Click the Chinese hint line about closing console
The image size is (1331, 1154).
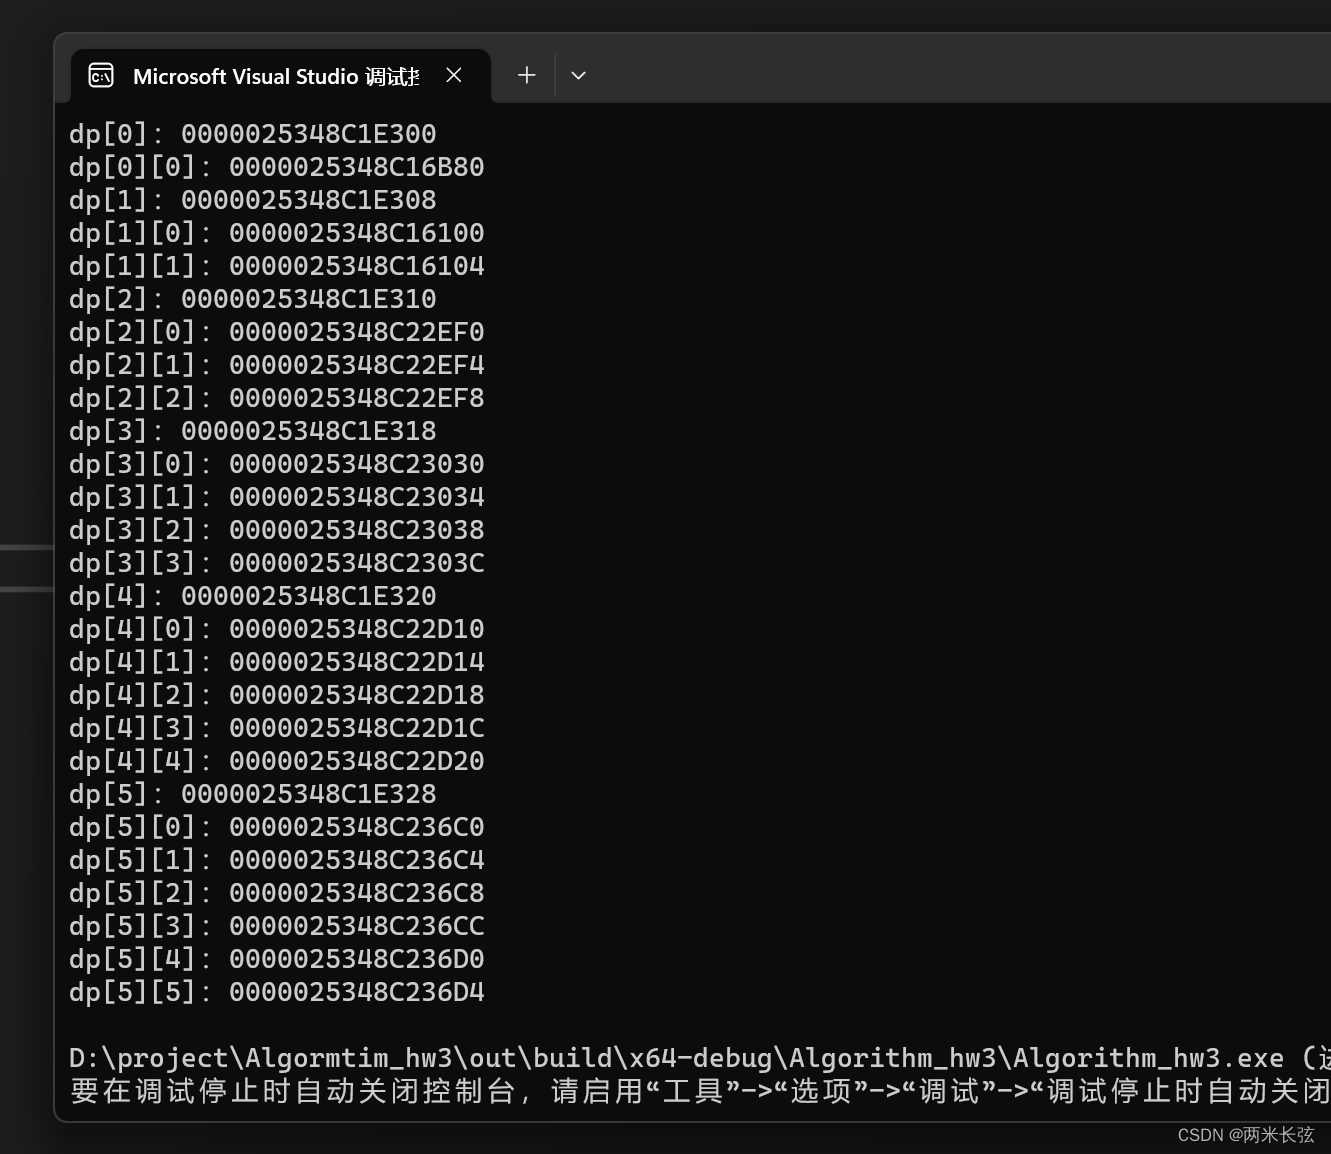700,1091
